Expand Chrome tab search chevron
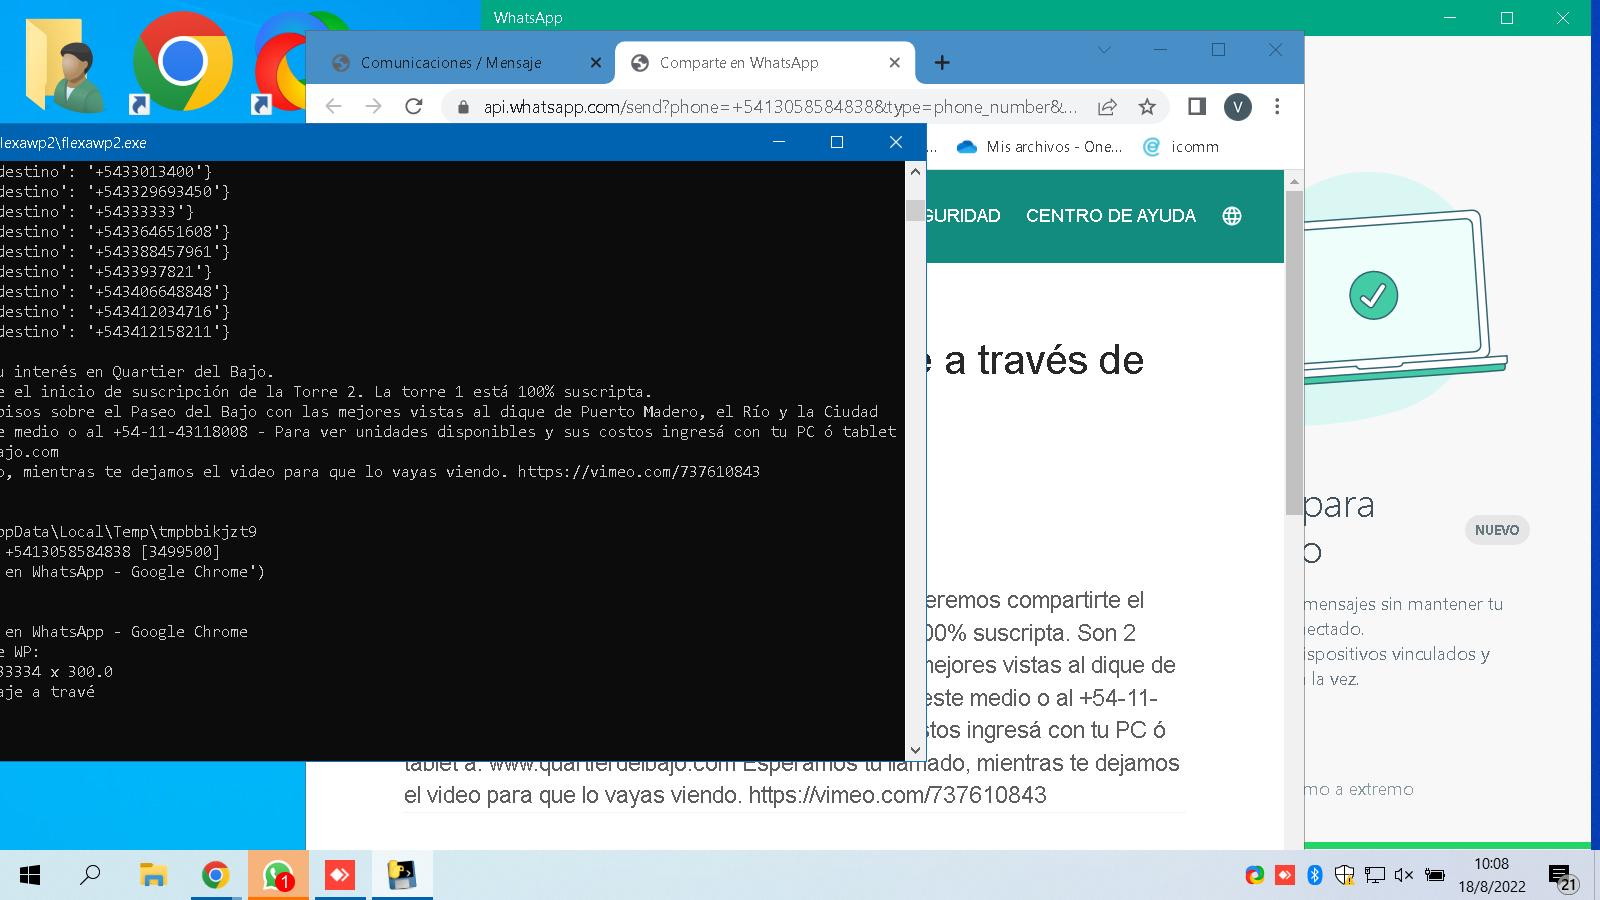Image resolution: width=1600 pixels, height=900 pixels. pyautogui.click(x=1104, y=49)
